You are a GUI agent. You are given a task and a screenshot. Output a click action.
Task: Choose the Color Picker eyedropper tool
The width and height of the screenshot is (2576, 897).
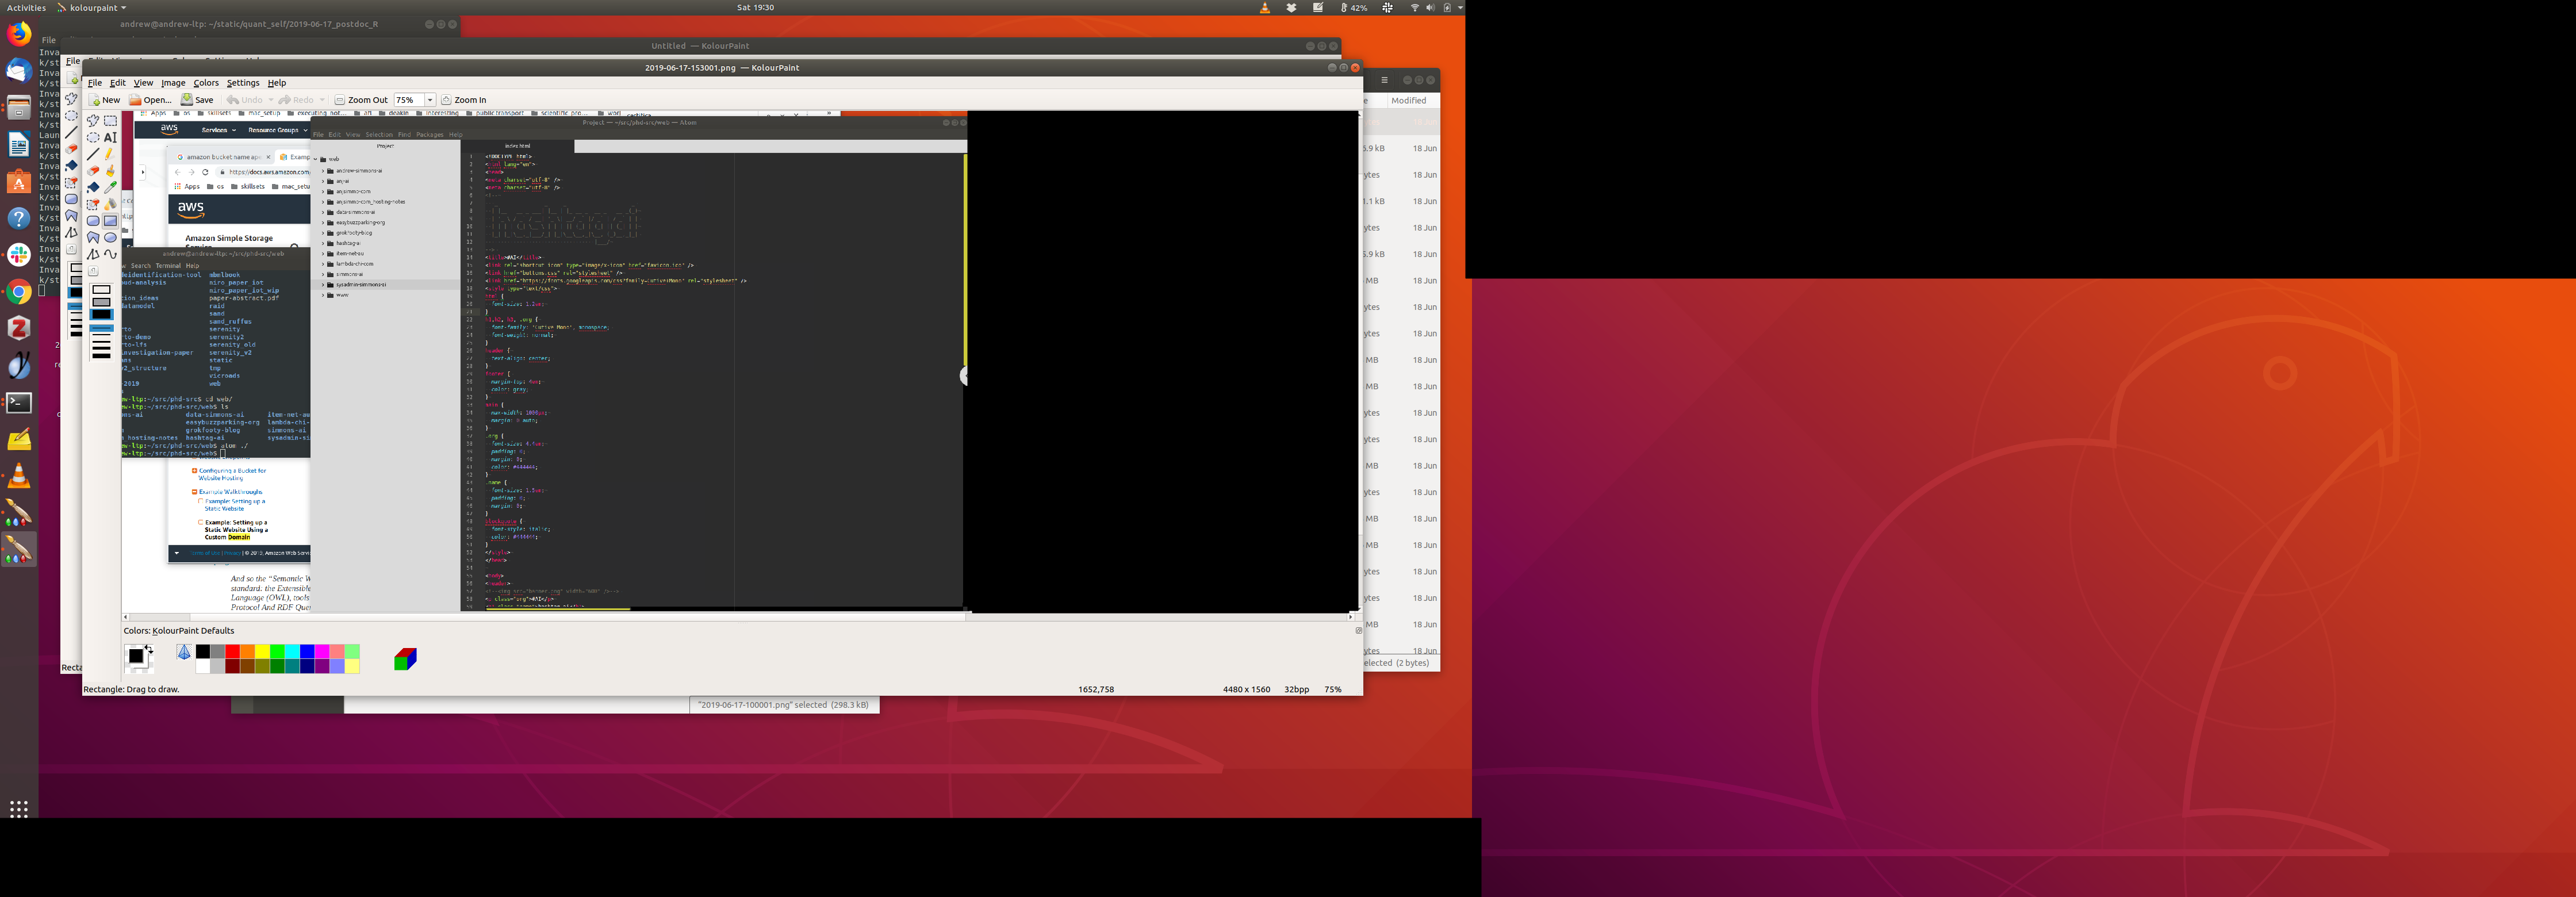point(110,187)
